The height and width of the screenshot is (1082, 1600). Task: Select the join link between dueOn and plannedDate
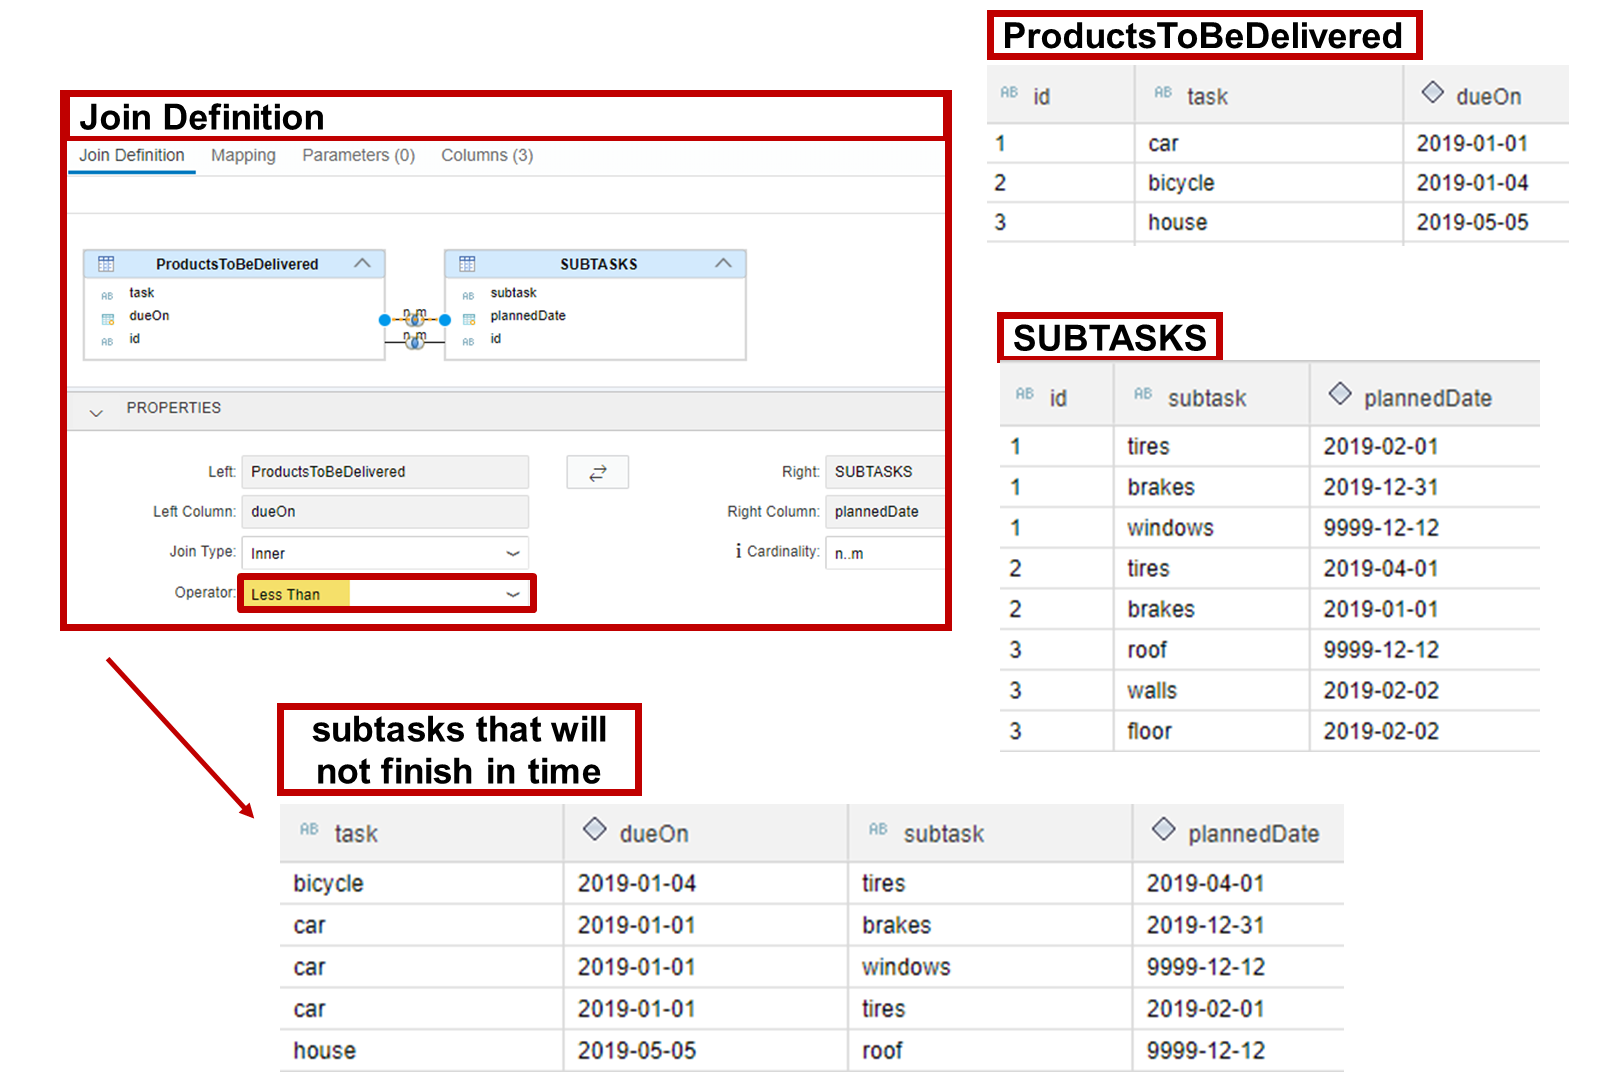click(x=415, y=319)
